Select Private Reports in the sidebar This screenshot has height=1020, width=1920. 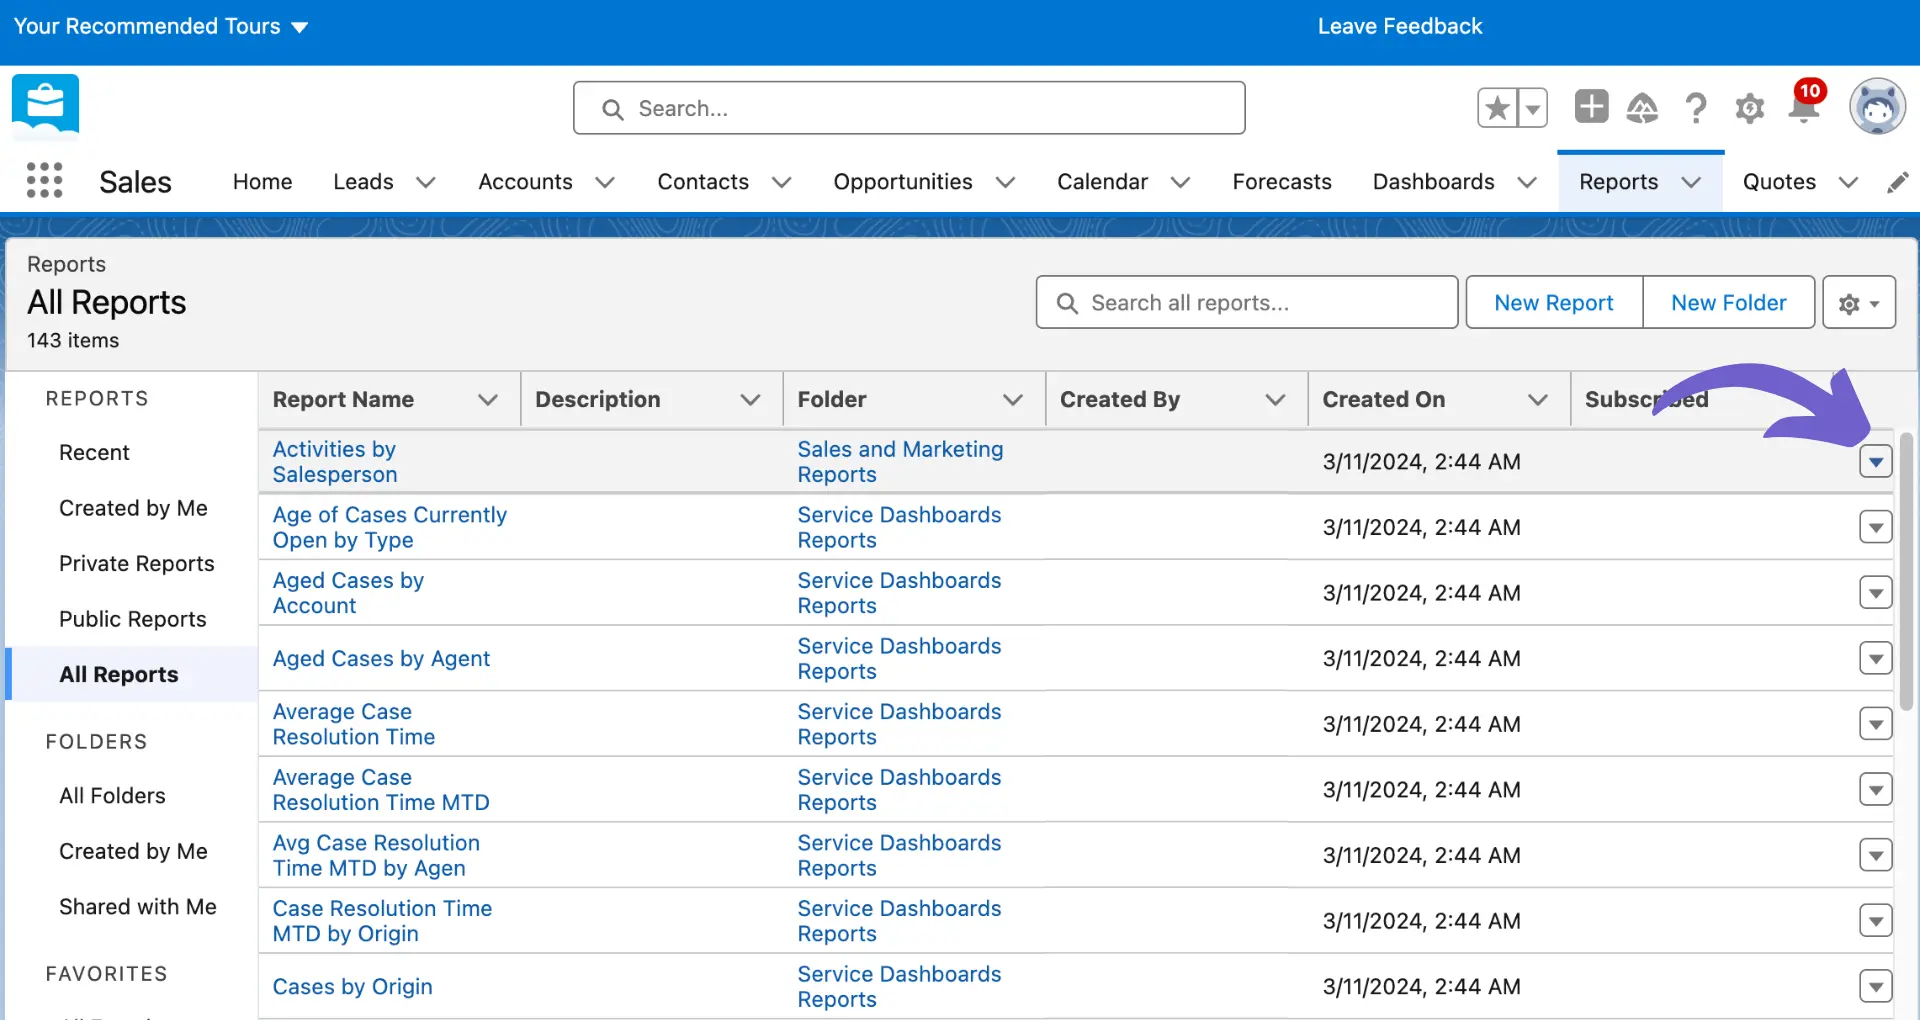137,563
